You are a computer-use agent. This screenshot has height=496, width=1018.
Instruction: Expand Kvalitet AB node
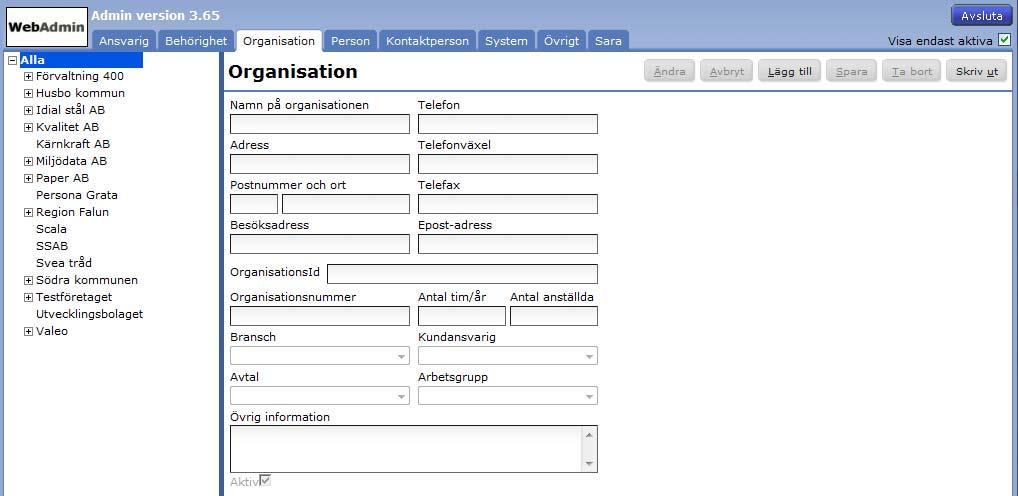click(29, 127)
